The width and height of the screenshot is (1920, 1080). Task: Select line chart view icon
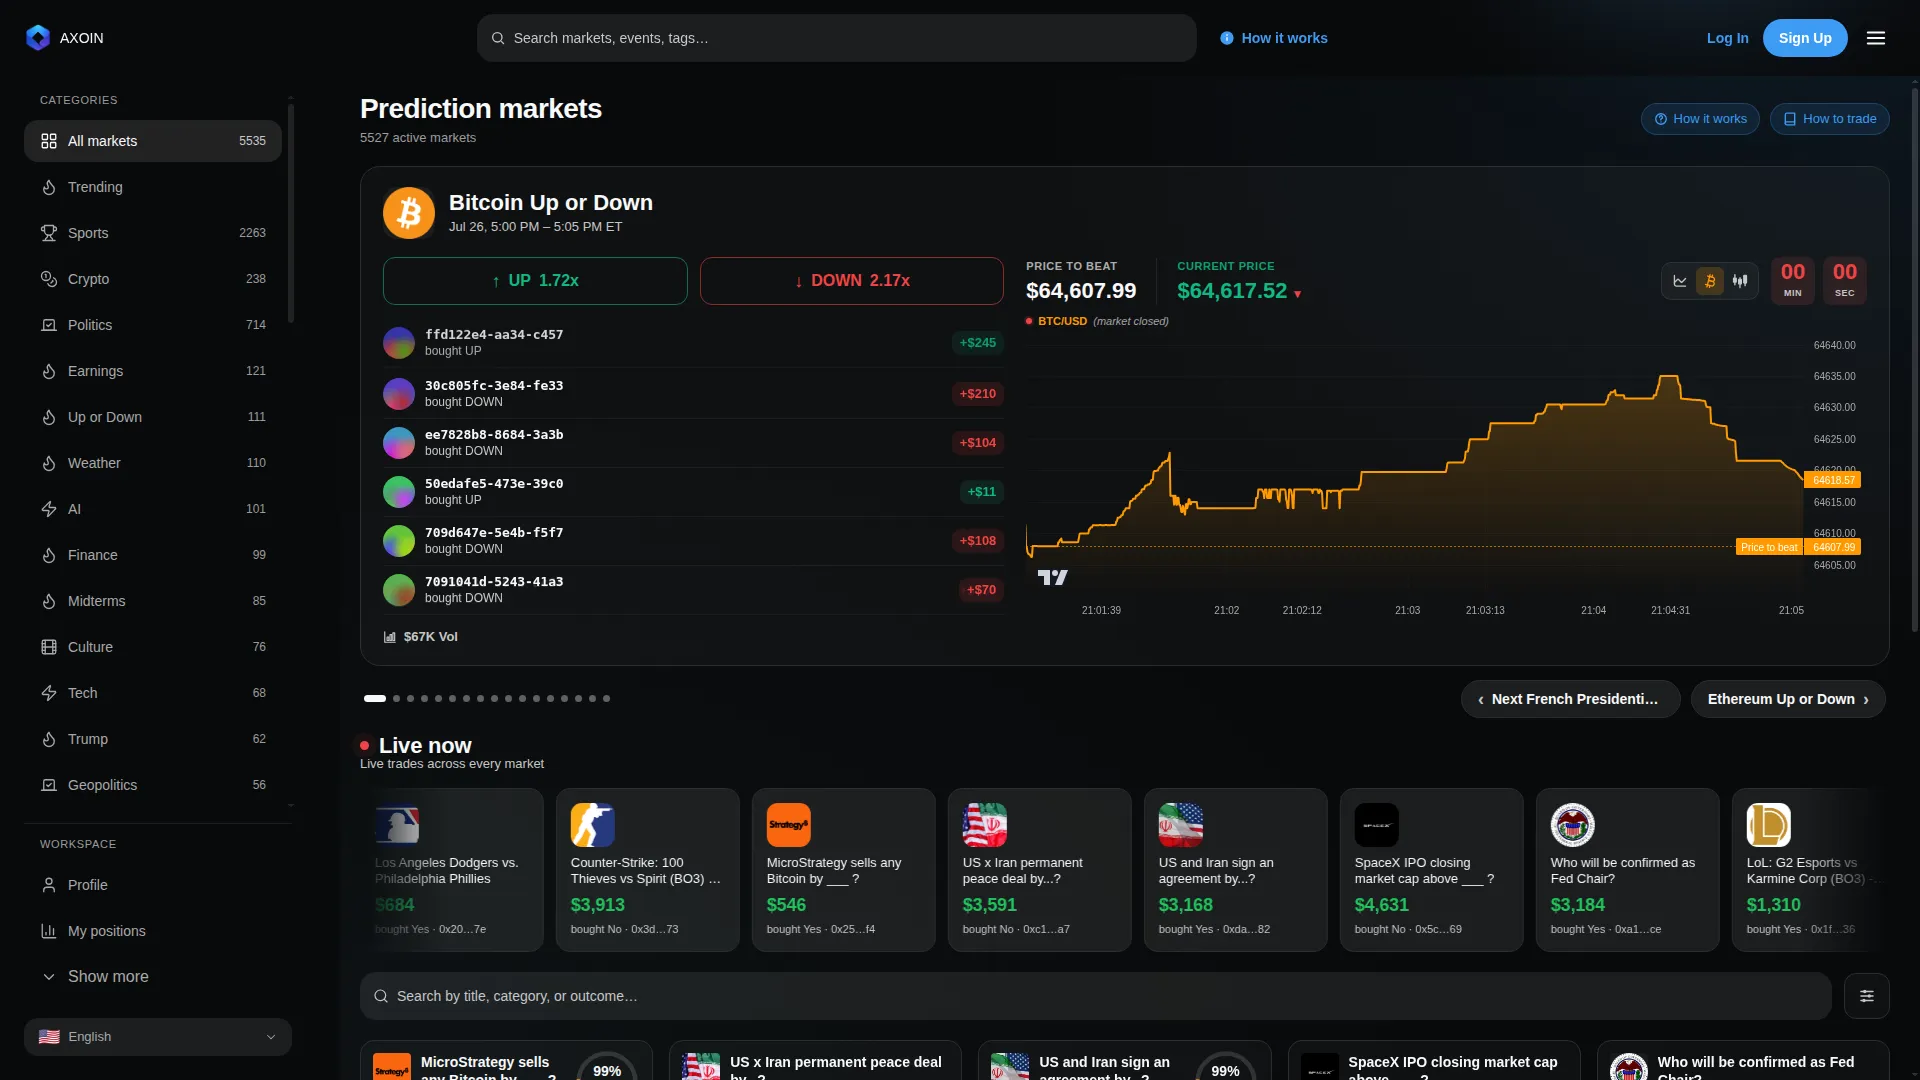1680,281
